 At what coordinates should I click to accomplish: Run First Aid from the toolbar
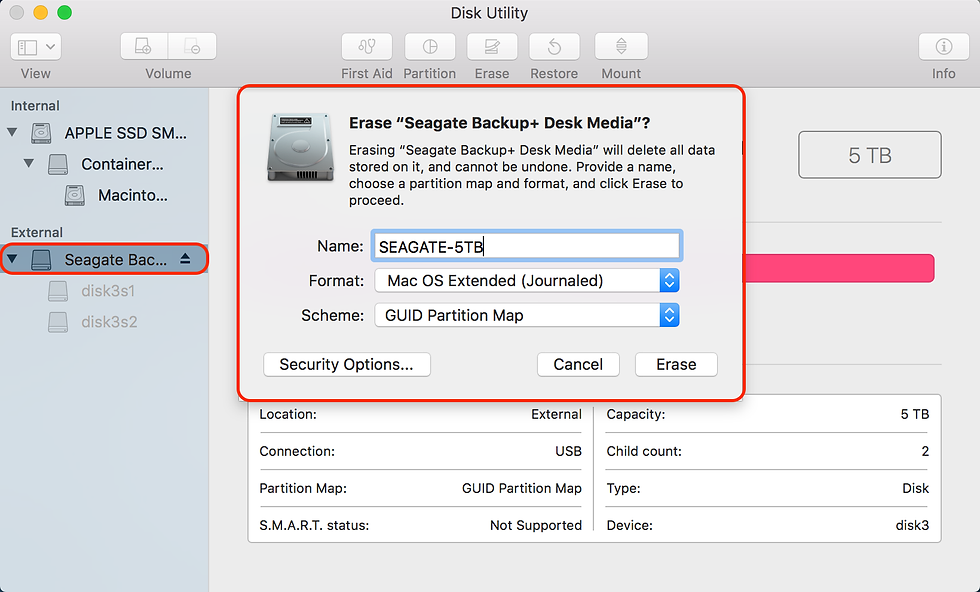(x=367, y=47)
